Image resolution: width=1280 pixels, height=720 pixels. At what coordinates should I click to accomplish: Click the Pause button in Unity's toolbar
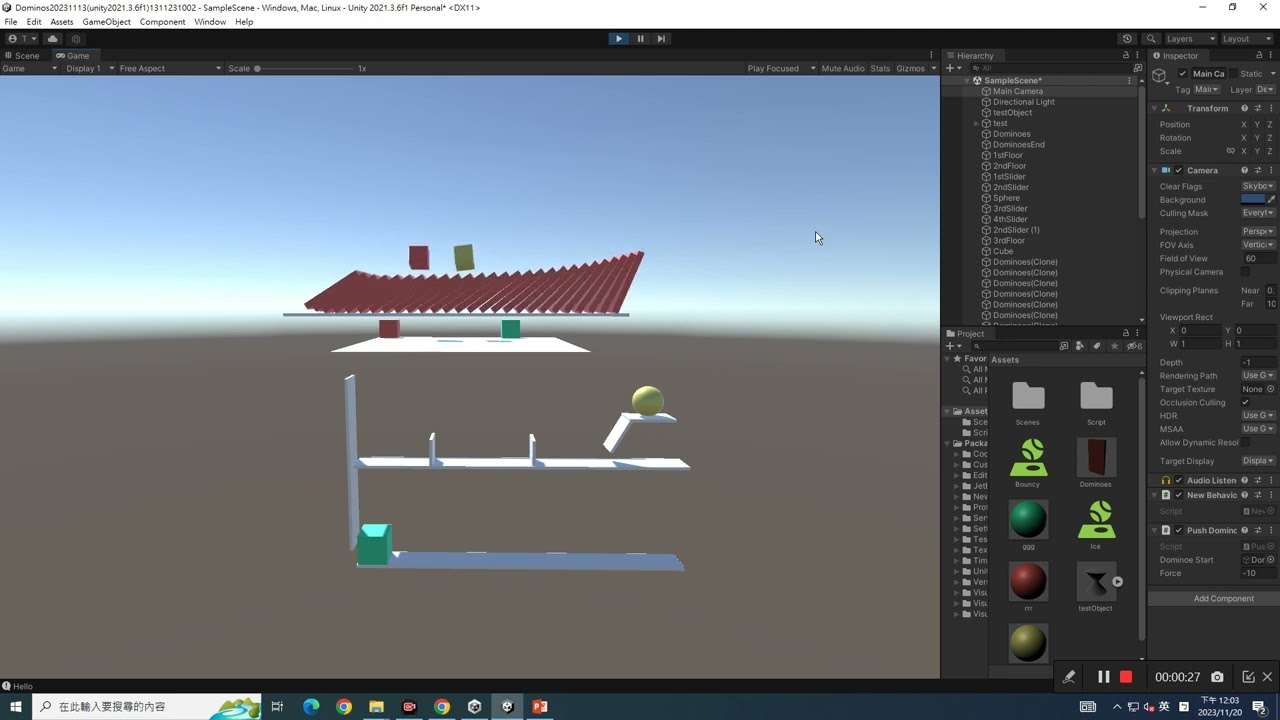pyautogui.click(x=640, y=39)
